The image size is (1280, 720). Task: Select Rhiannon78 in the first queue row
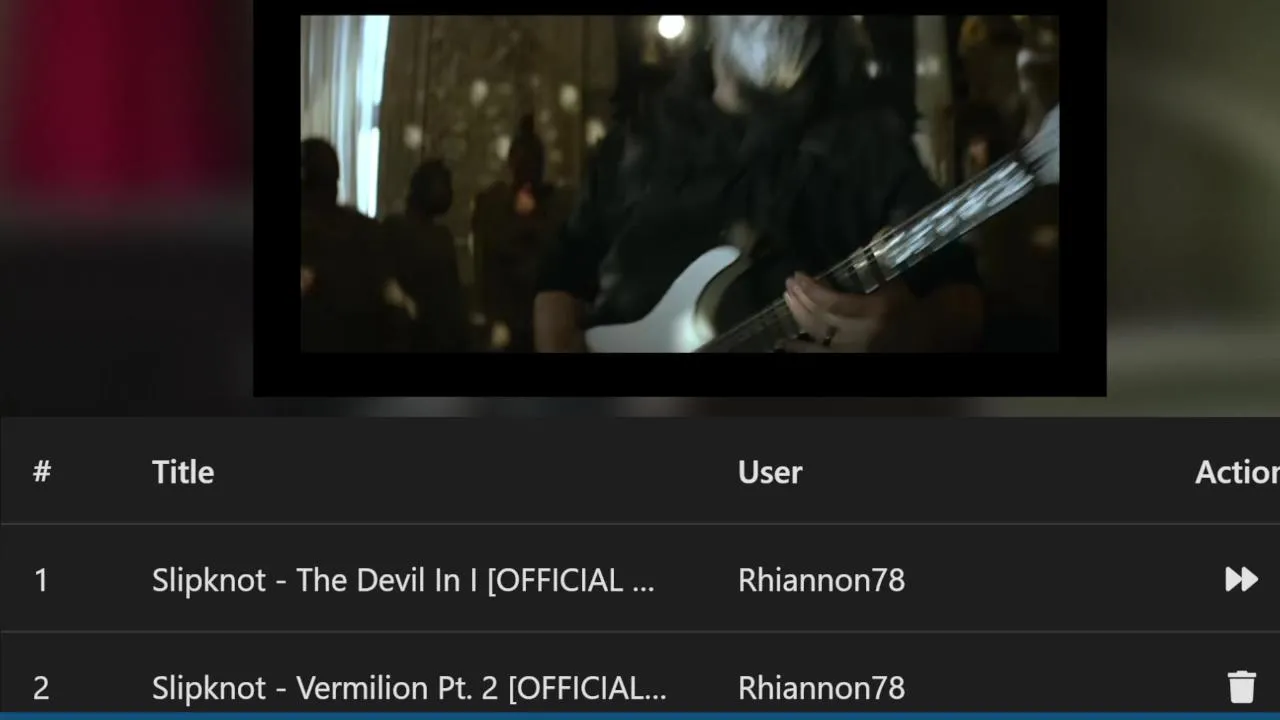coord(821,580)
